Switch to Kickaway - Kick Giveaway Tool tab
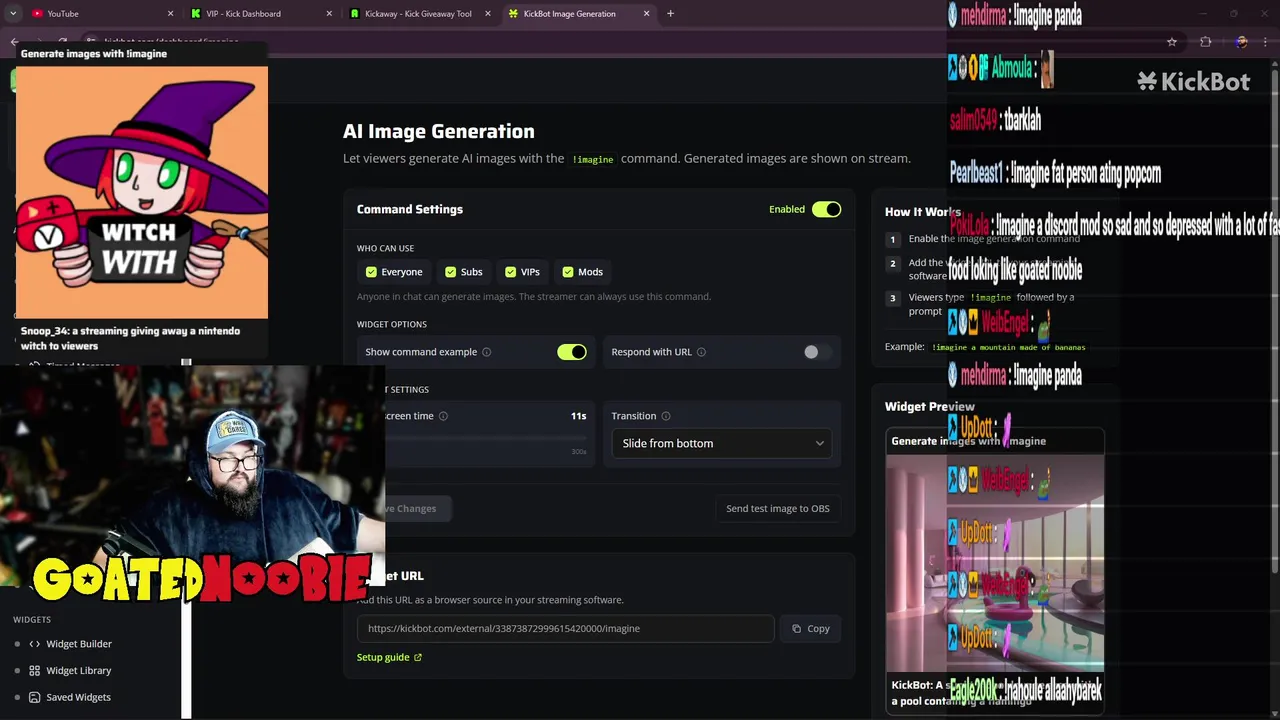Image resolution: width=1280 pixels, height=720 pixels. 419,14
